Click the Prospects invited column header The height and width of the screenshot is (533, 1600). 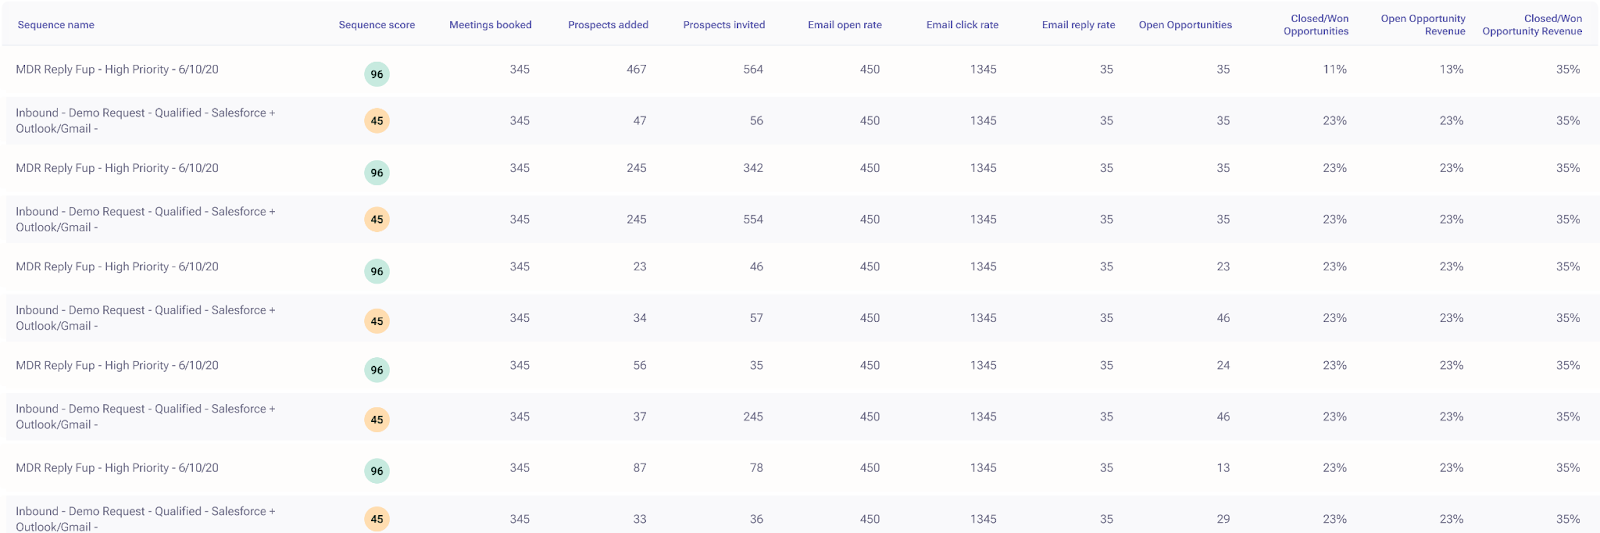724,25
